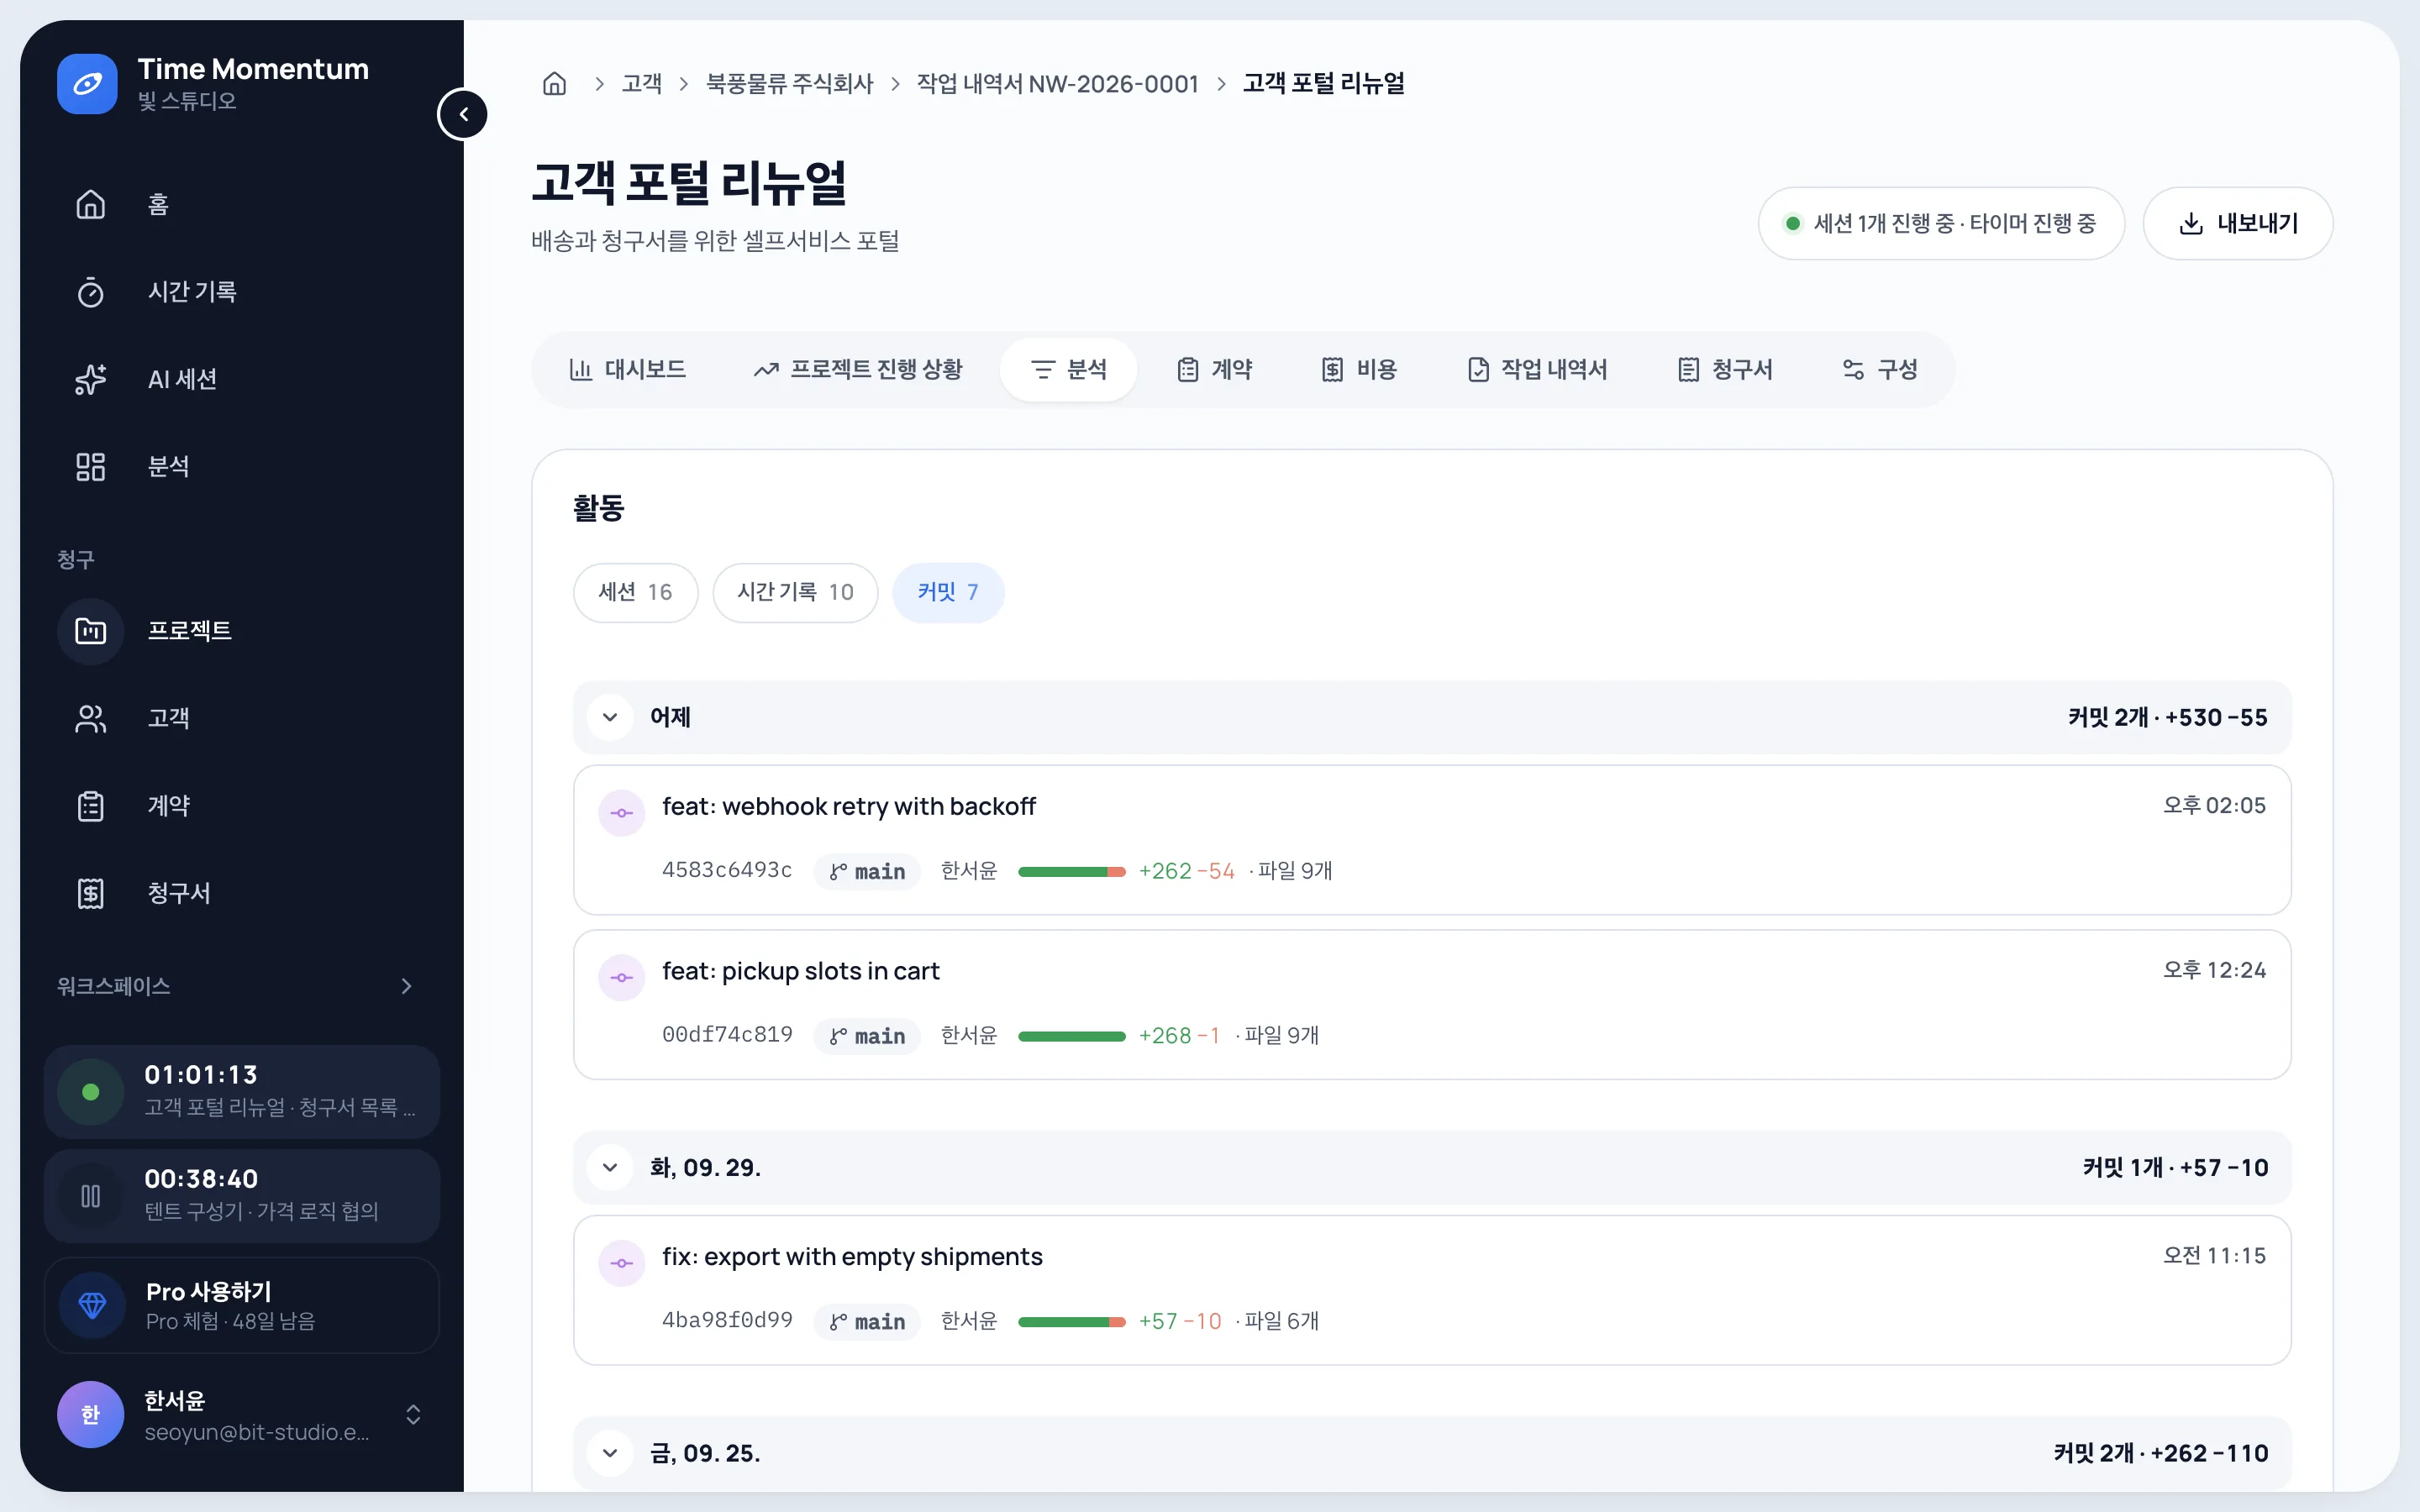
Task: Switch to the 프로젝트 진행 상황 tab
Action: pyautogui.click(x=858, y=370)
